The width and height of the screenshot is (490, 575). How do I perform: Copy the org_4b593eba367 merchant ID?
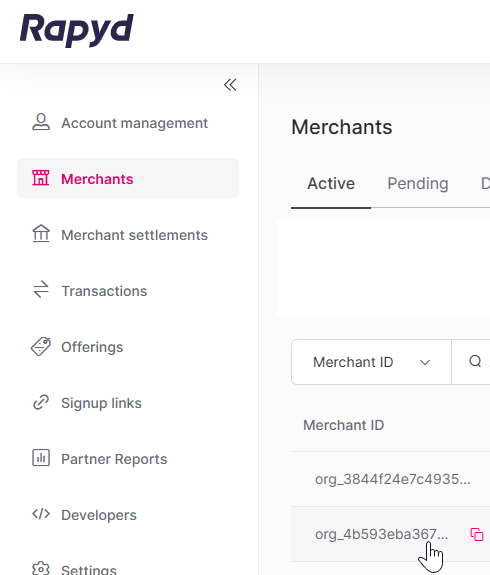pos(476,534)
